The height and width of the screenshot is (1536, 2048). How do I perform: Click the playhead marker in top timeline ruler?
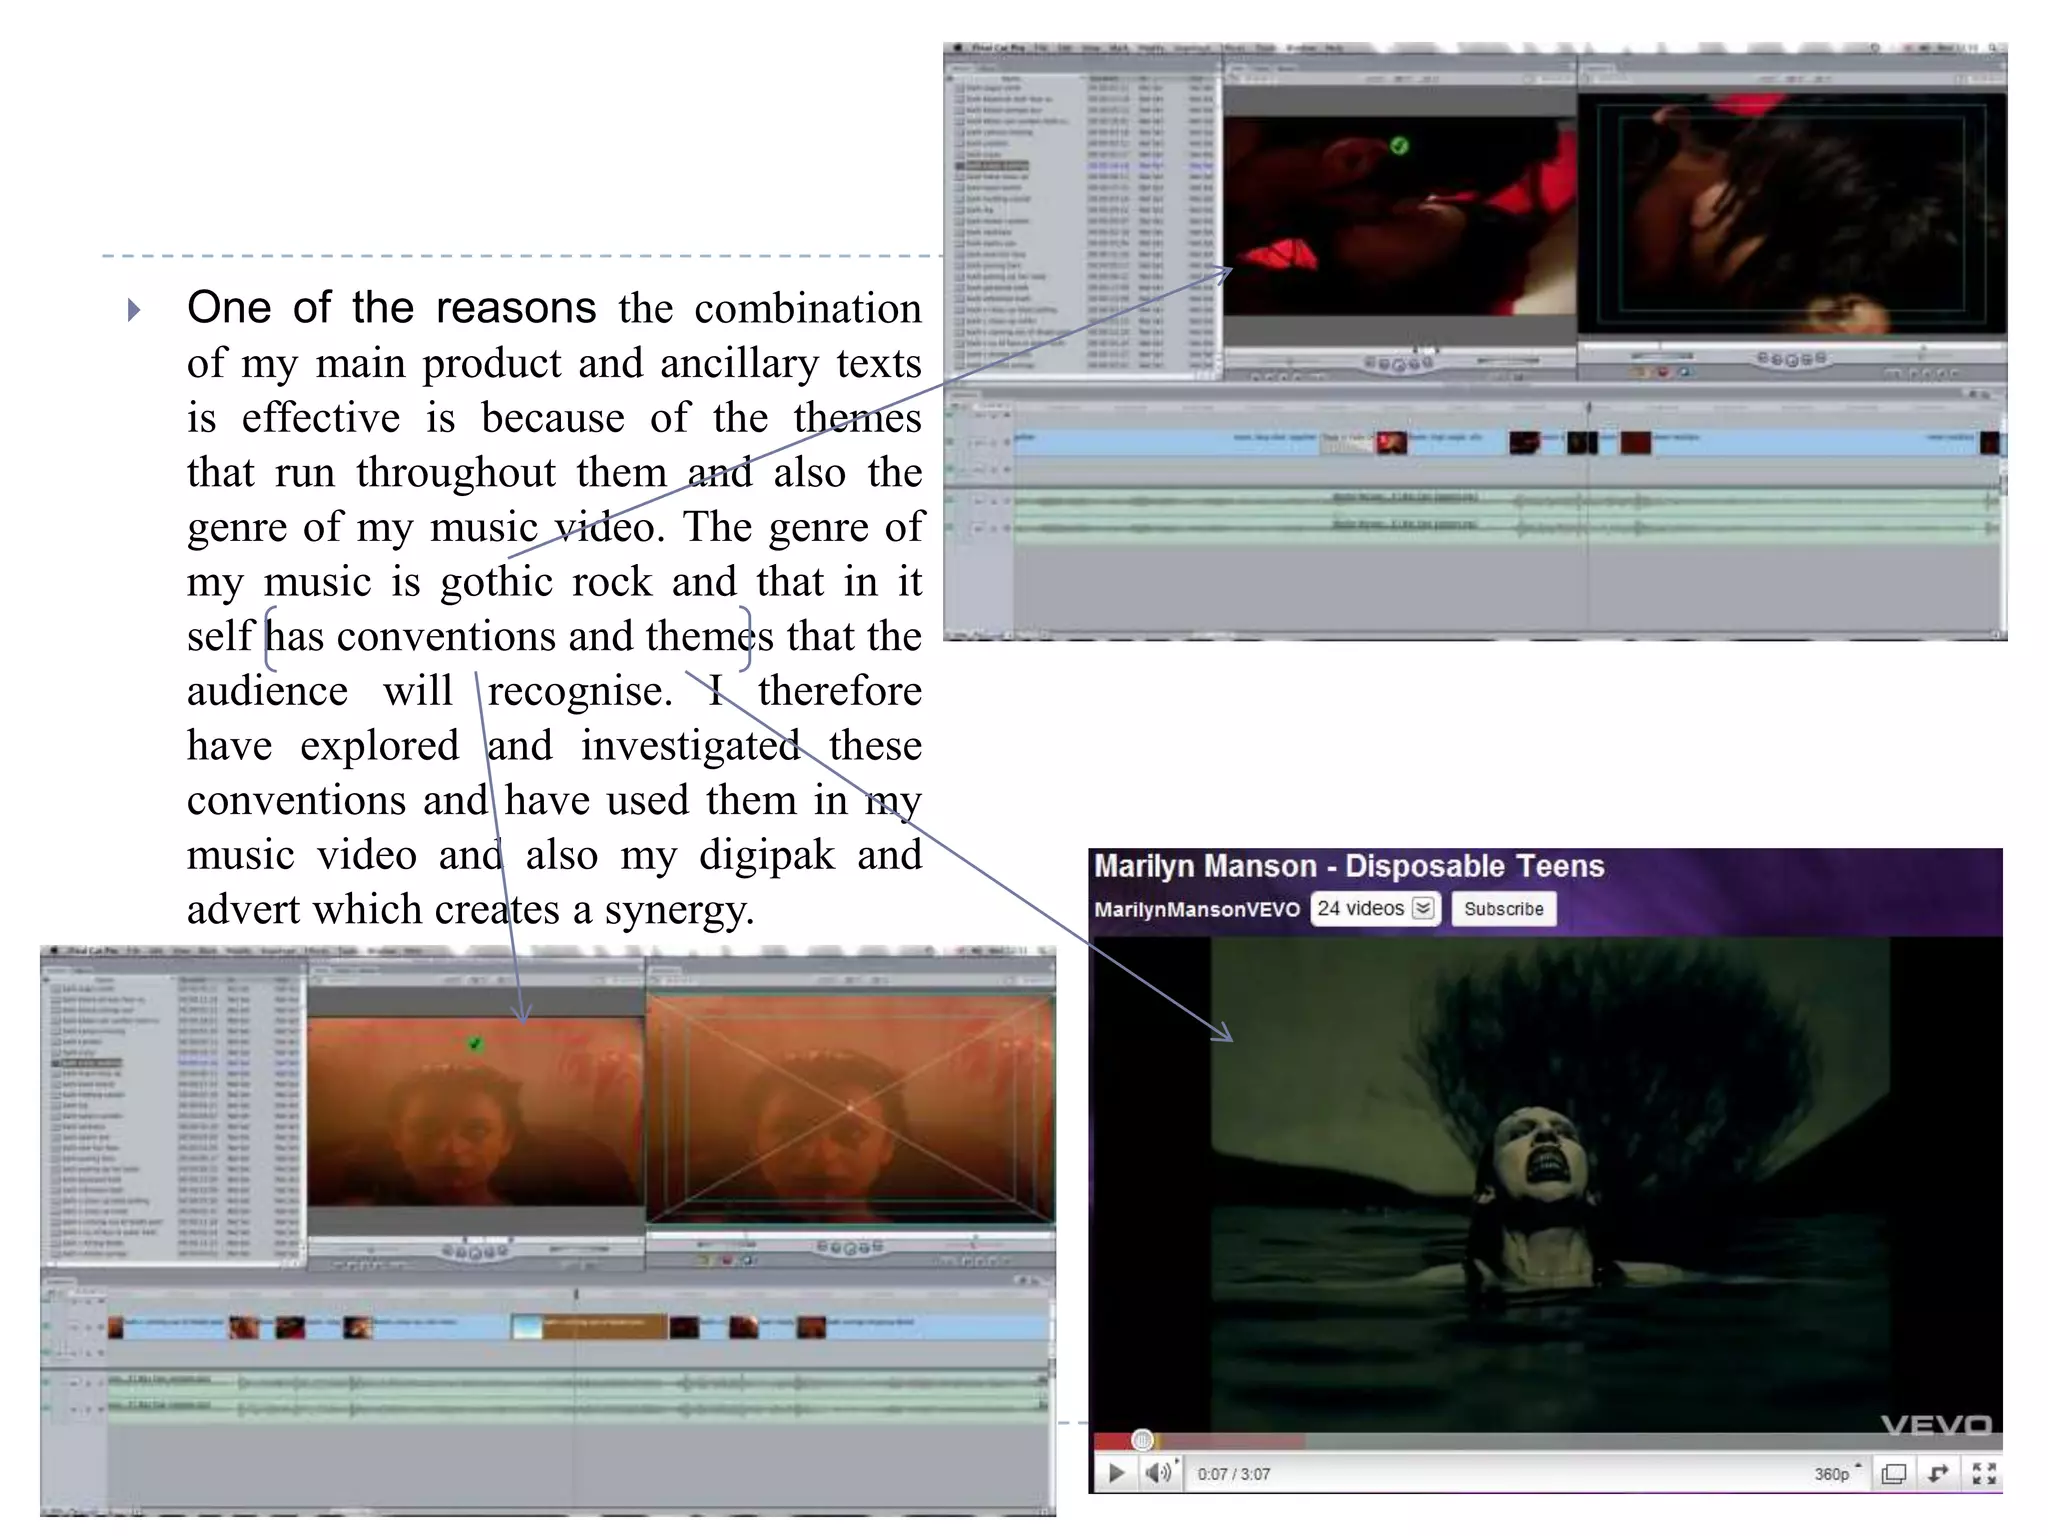point(1588,408)
